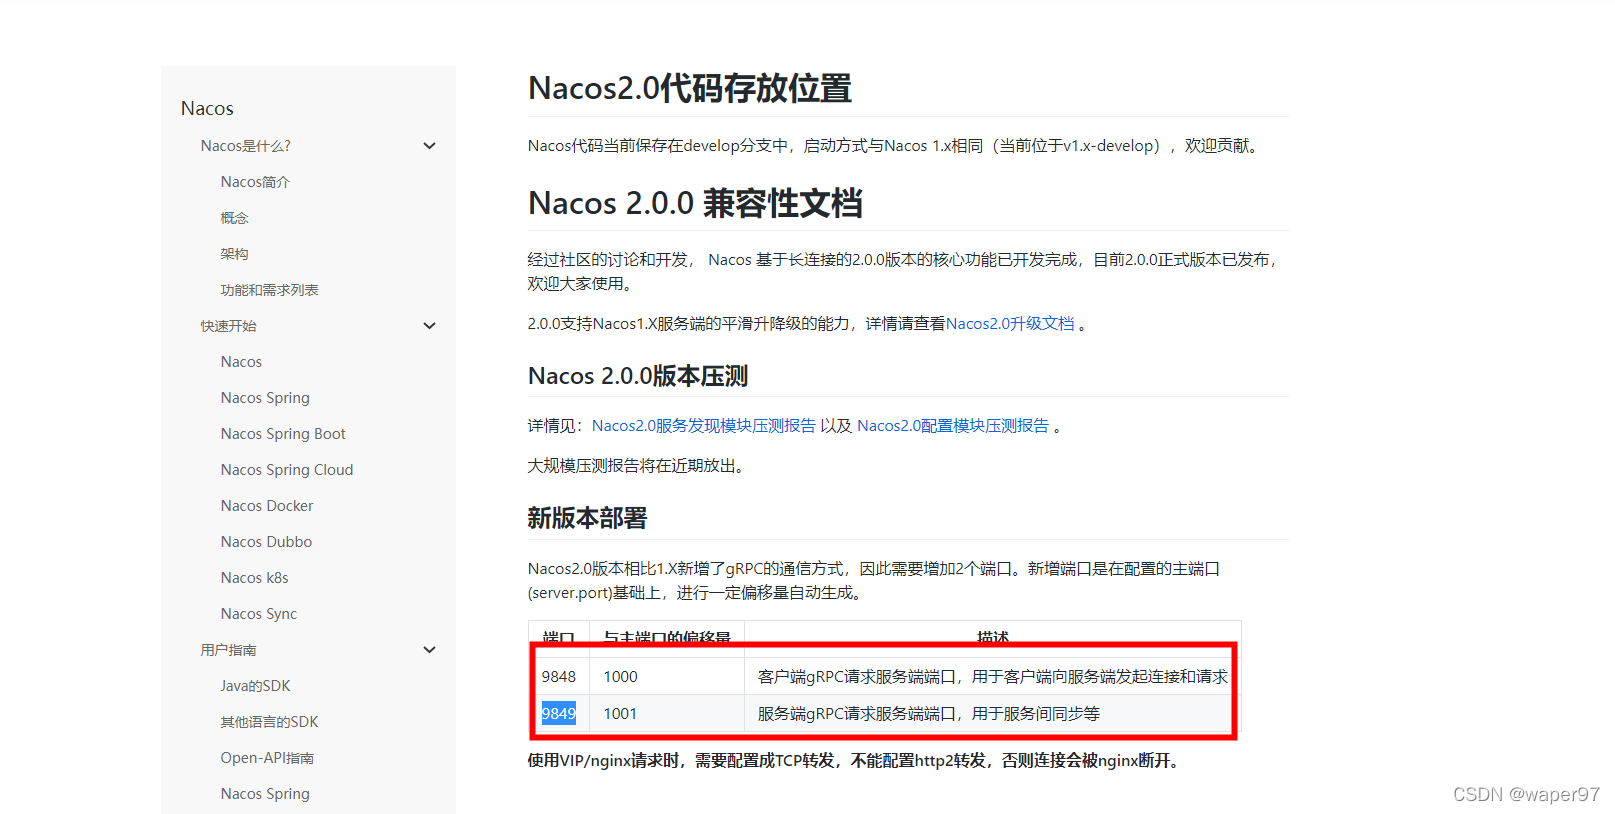Open the Nacos Dubbo page
Image resolution: width=1615 pixels, height=814 pixels.
point(266,542)
